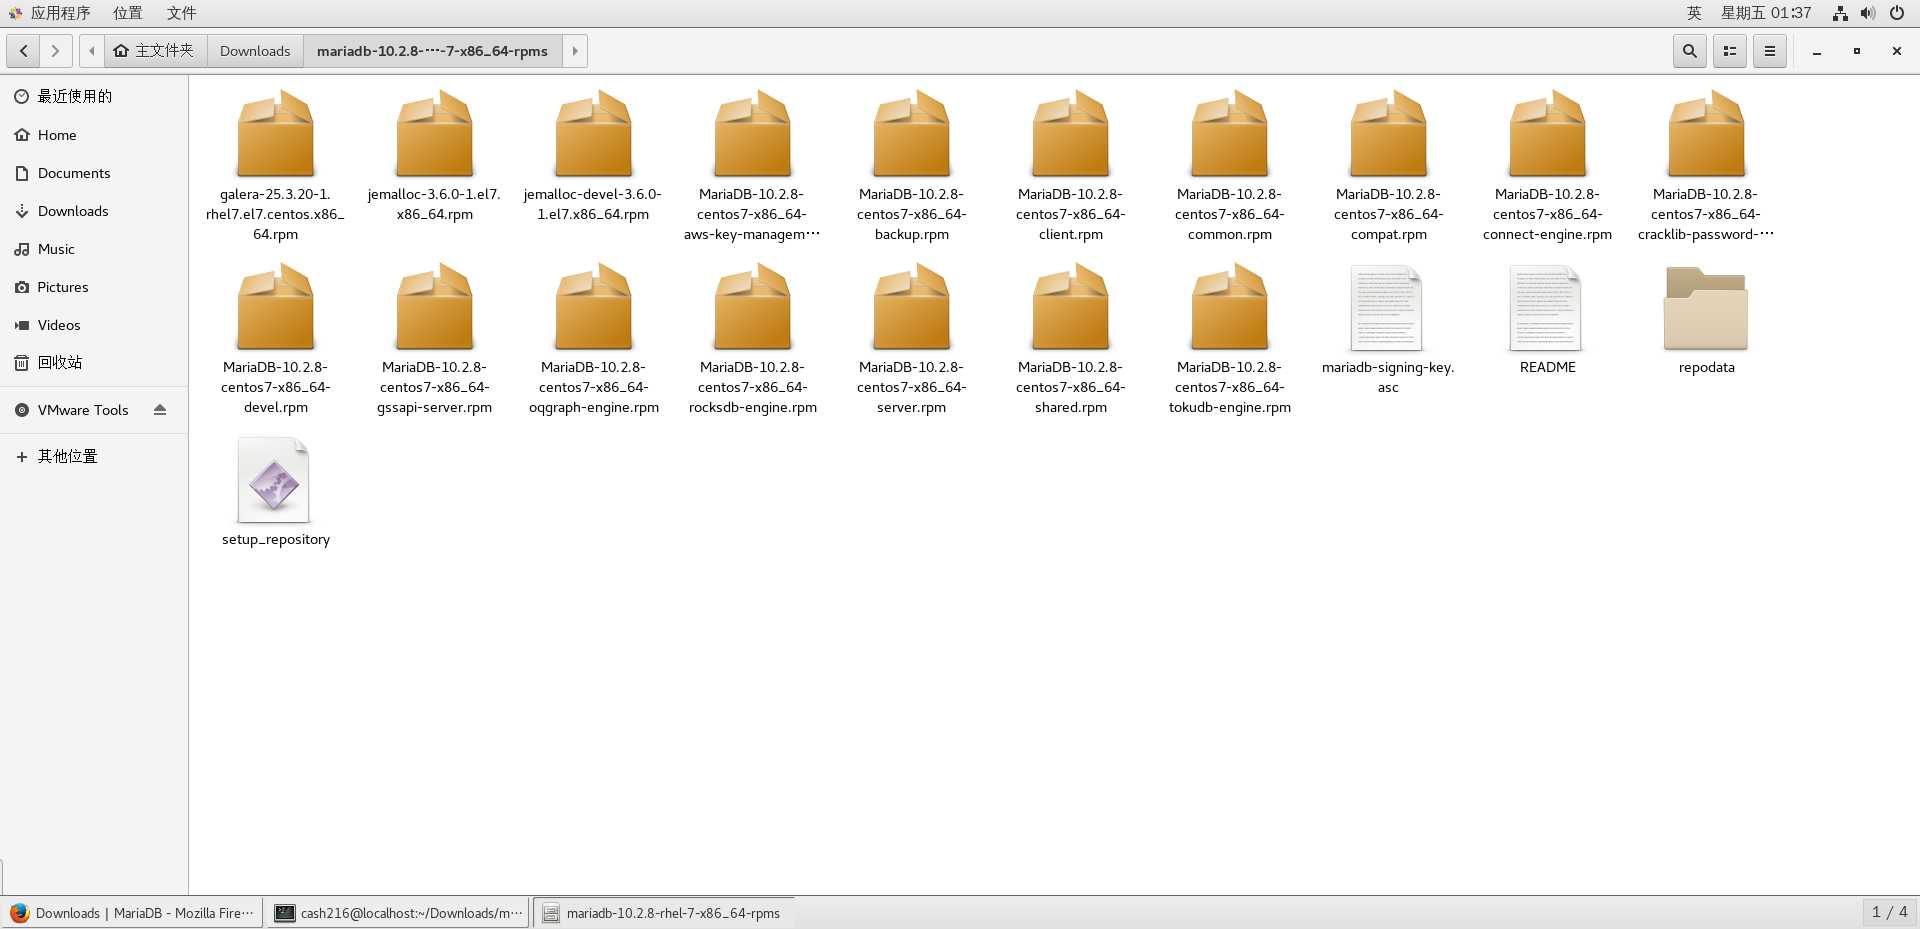Open Pictures in sidebar

(x=94, y=287)
